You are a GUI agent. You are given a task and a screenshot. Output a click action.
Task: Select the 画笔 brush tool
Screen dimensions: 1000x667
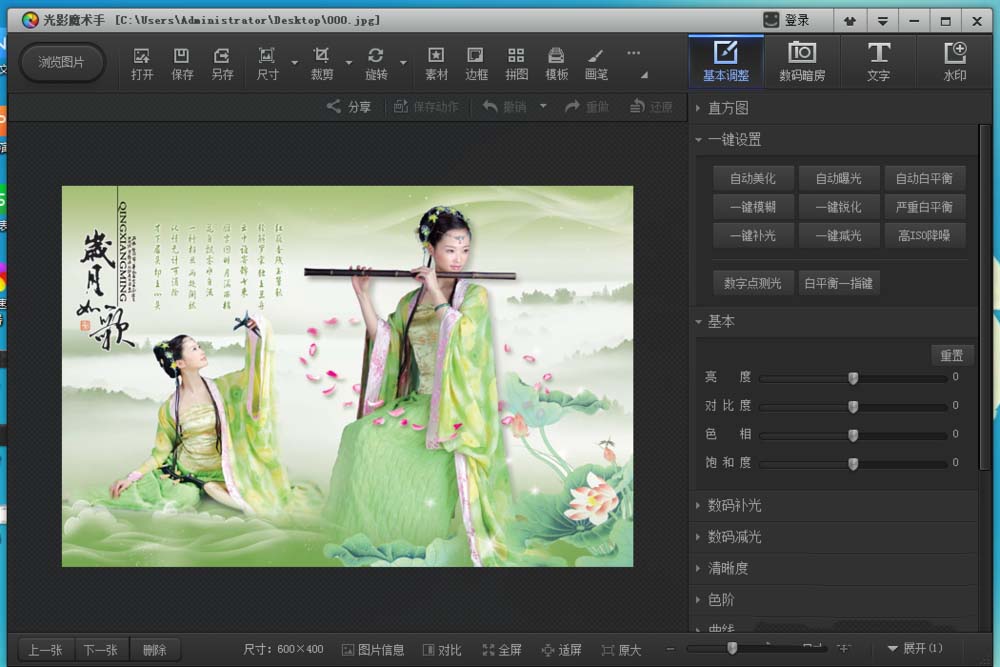tap(596, 64)
